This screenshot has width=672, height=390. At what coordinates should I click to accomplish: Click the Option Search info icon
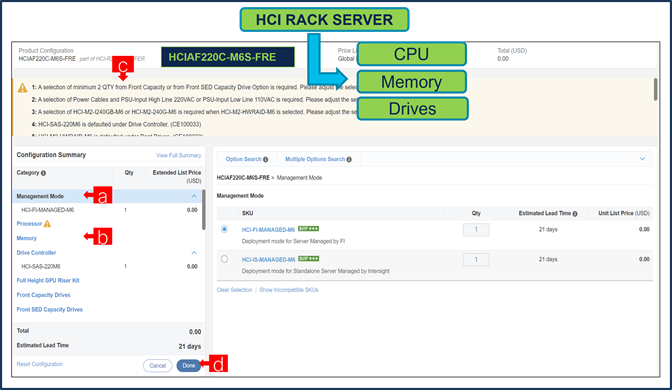pyautogui.click(x=266, y=159)
